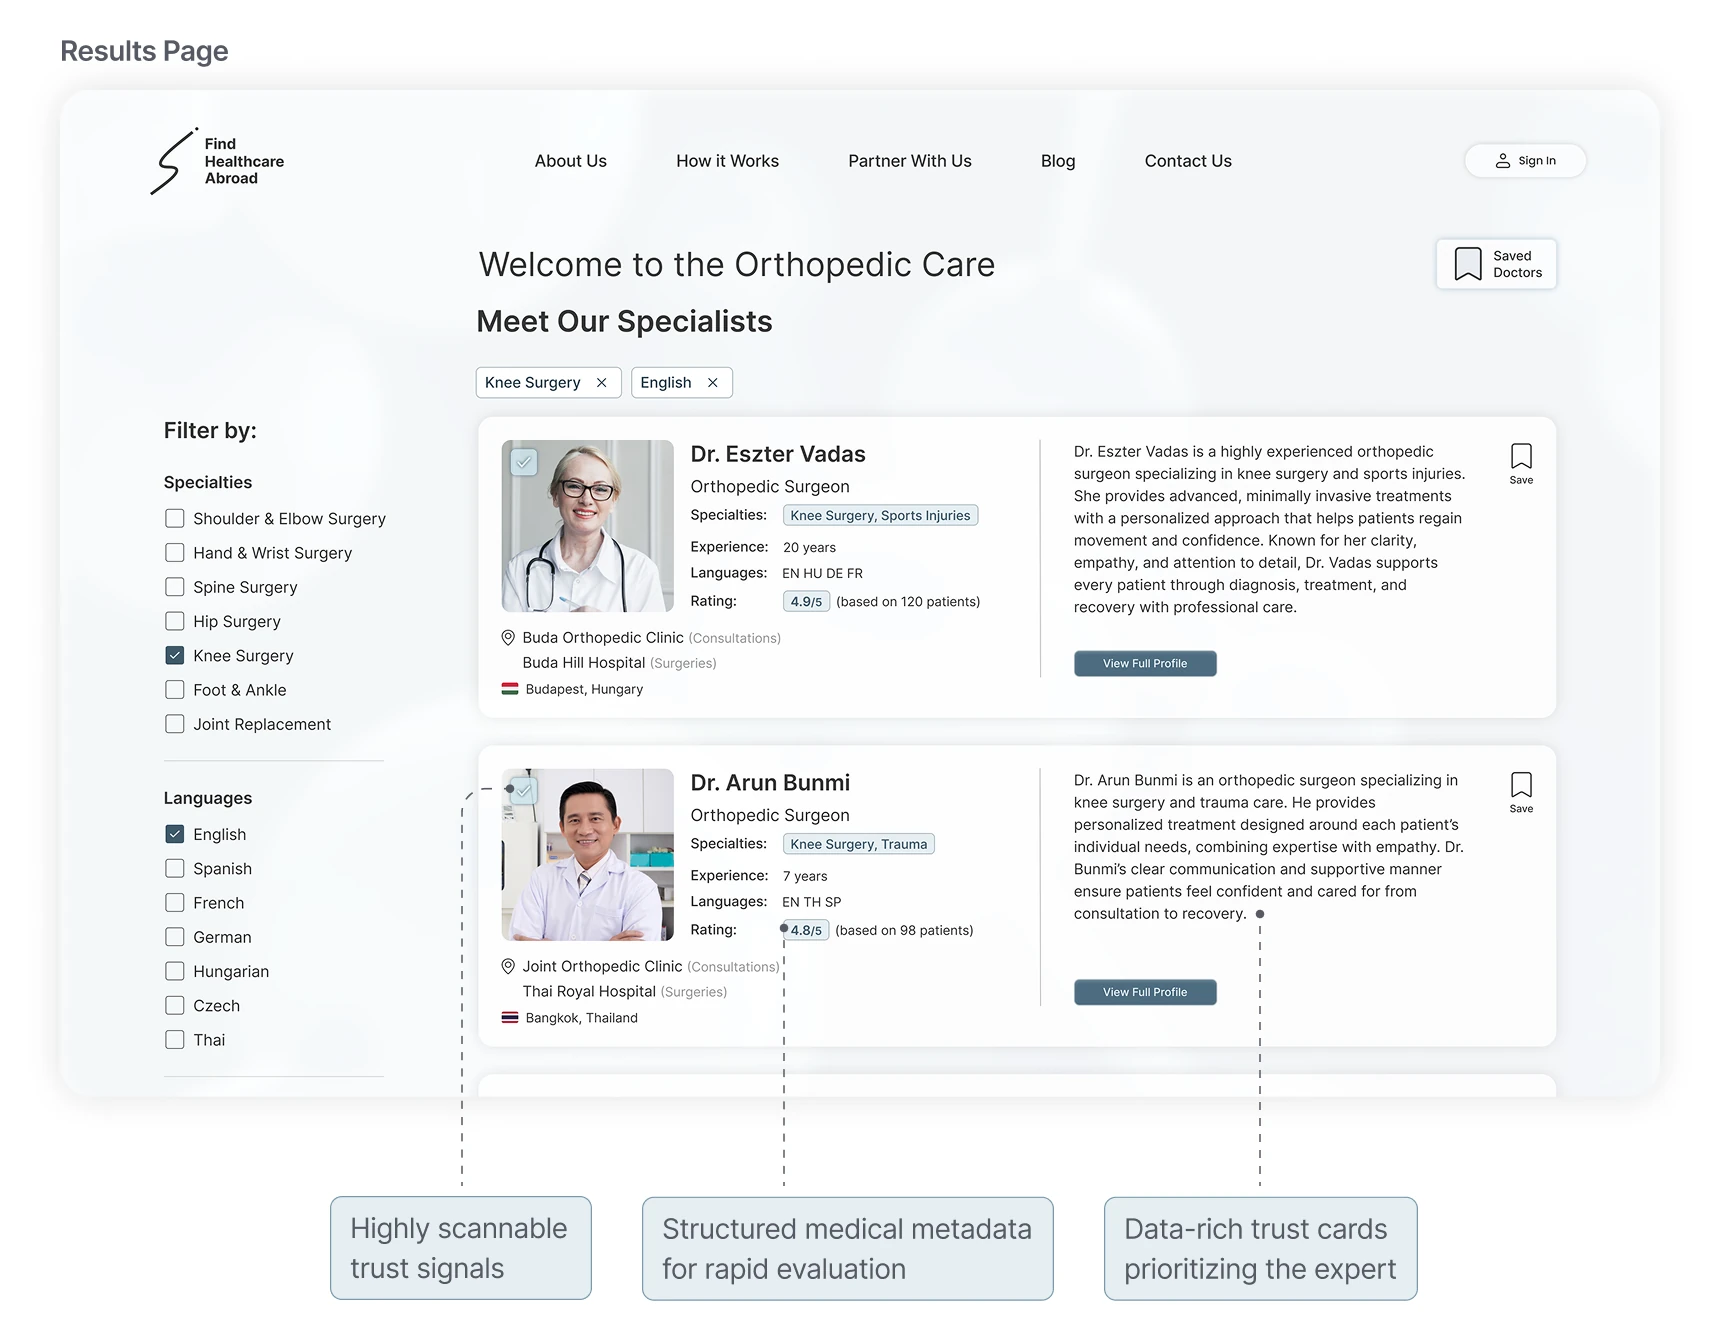Viewport: 1720px width, 1336px height.
Task: Click the Dr. Arun Bunmi name heading
Action: pyautogui.click(x=770, y=783)
